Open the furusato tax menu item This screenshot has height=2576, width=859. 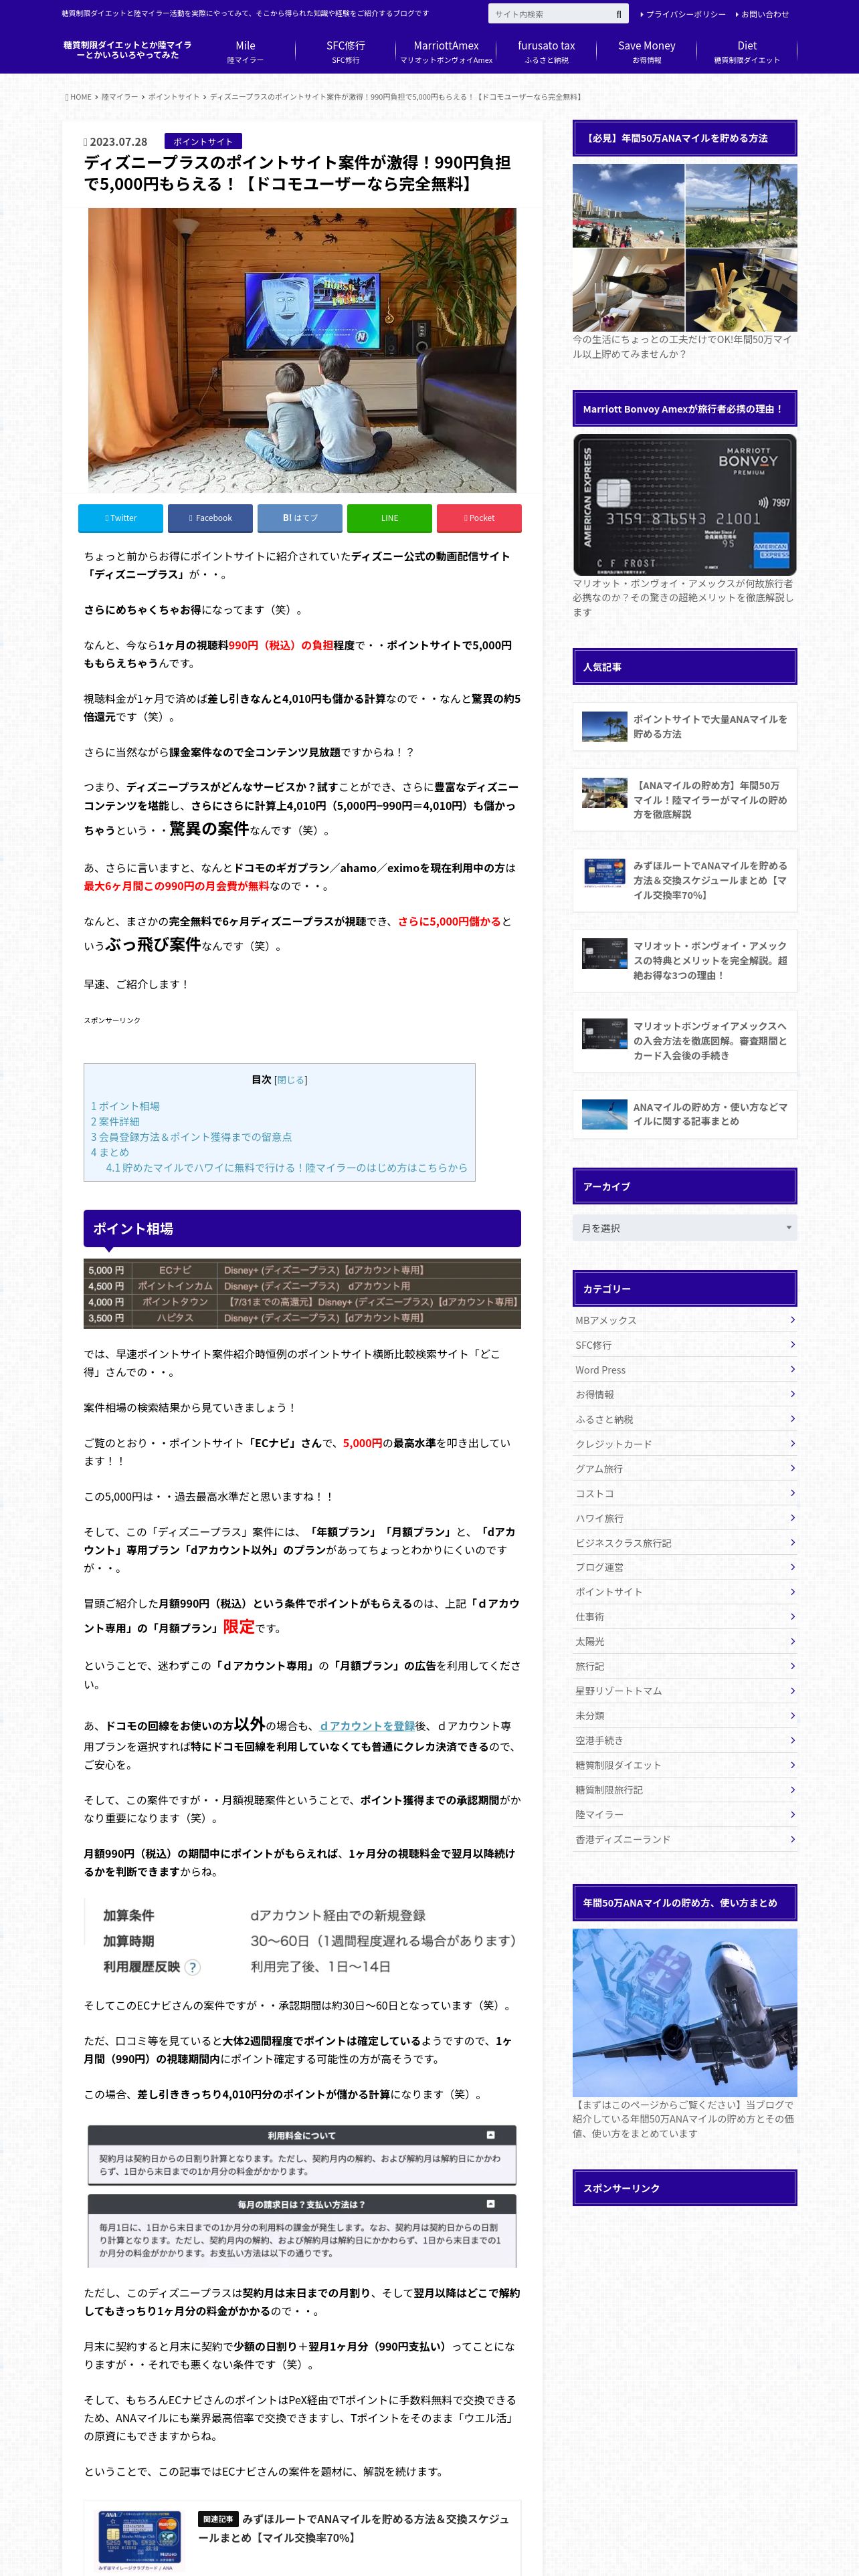(546, 52)
